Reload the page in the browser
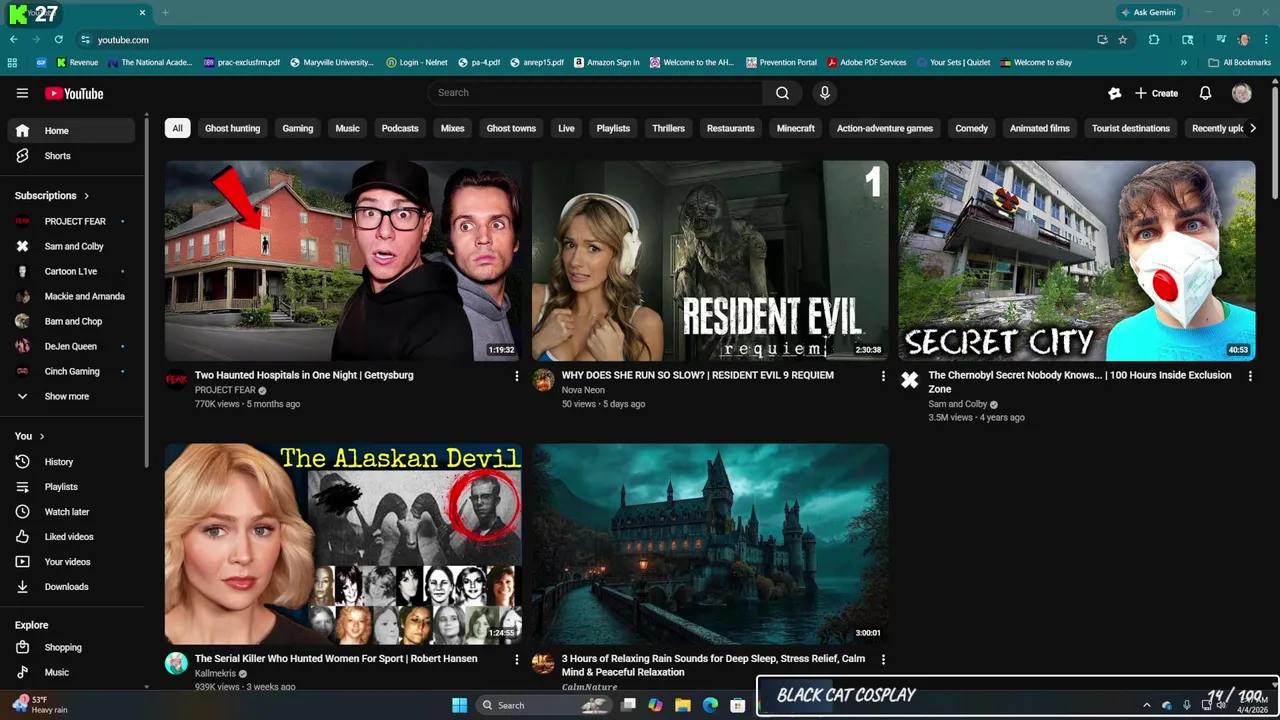Viewport: 1280px width, 720px height. click(x=58, y=39)
